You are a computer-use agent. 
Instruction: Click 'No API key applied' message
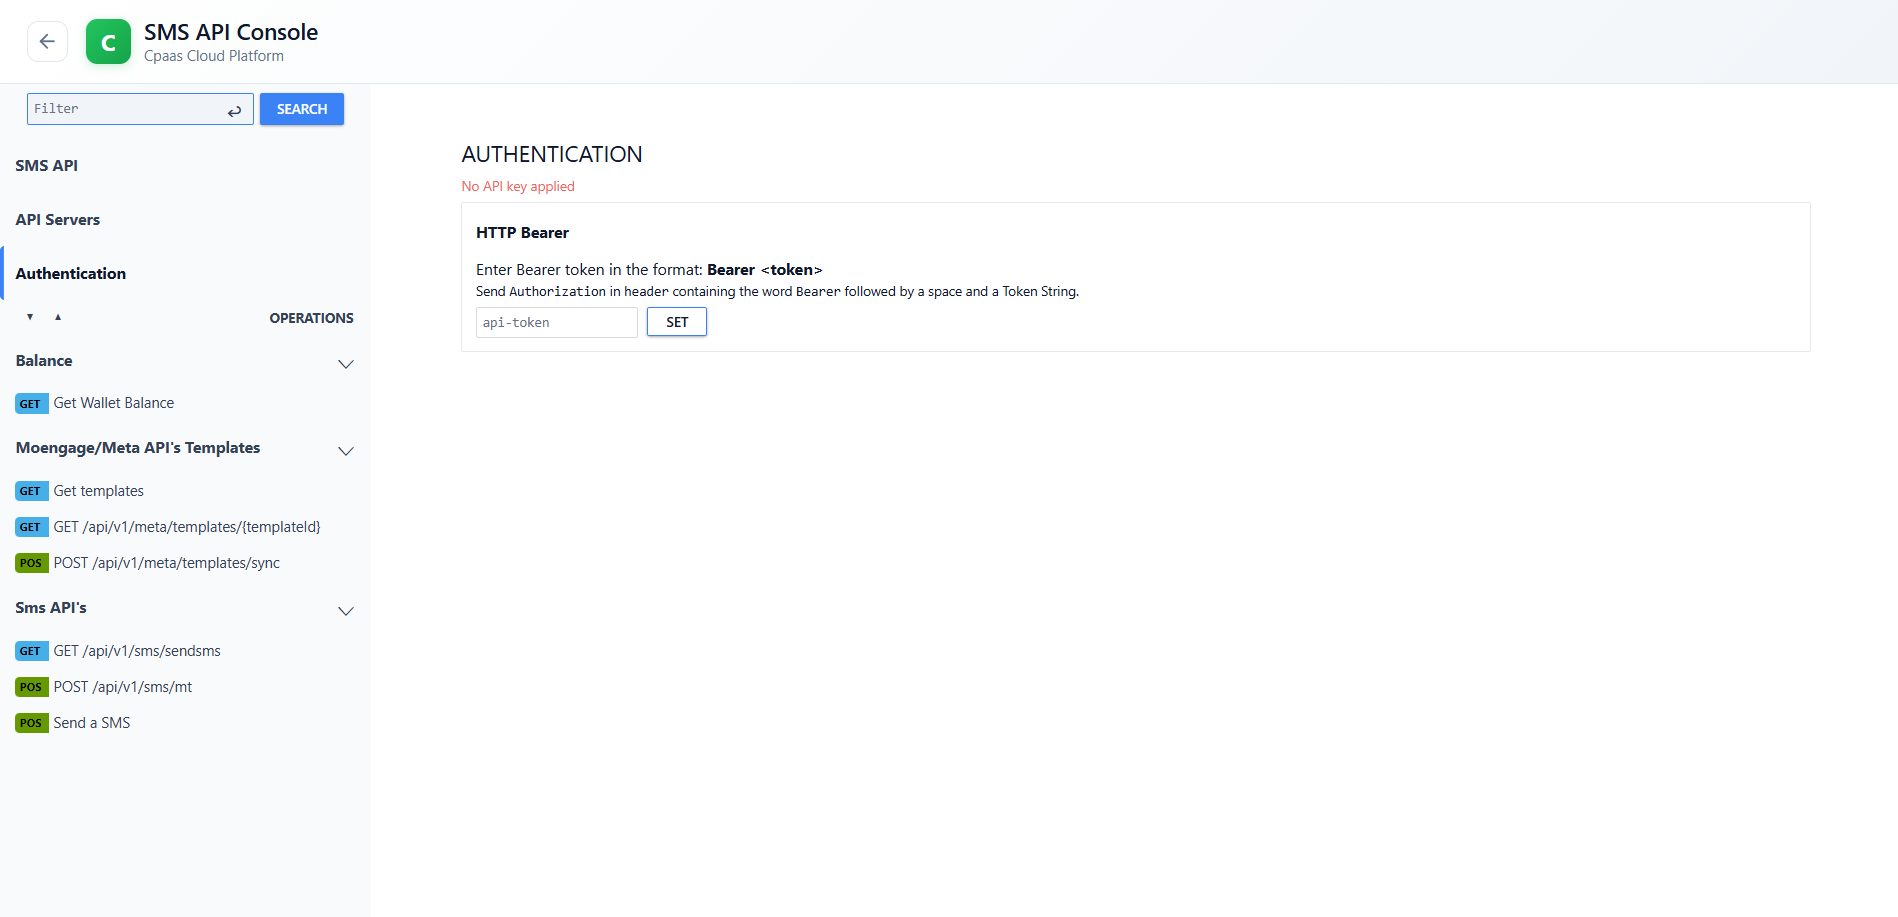[x=518, y=186]
